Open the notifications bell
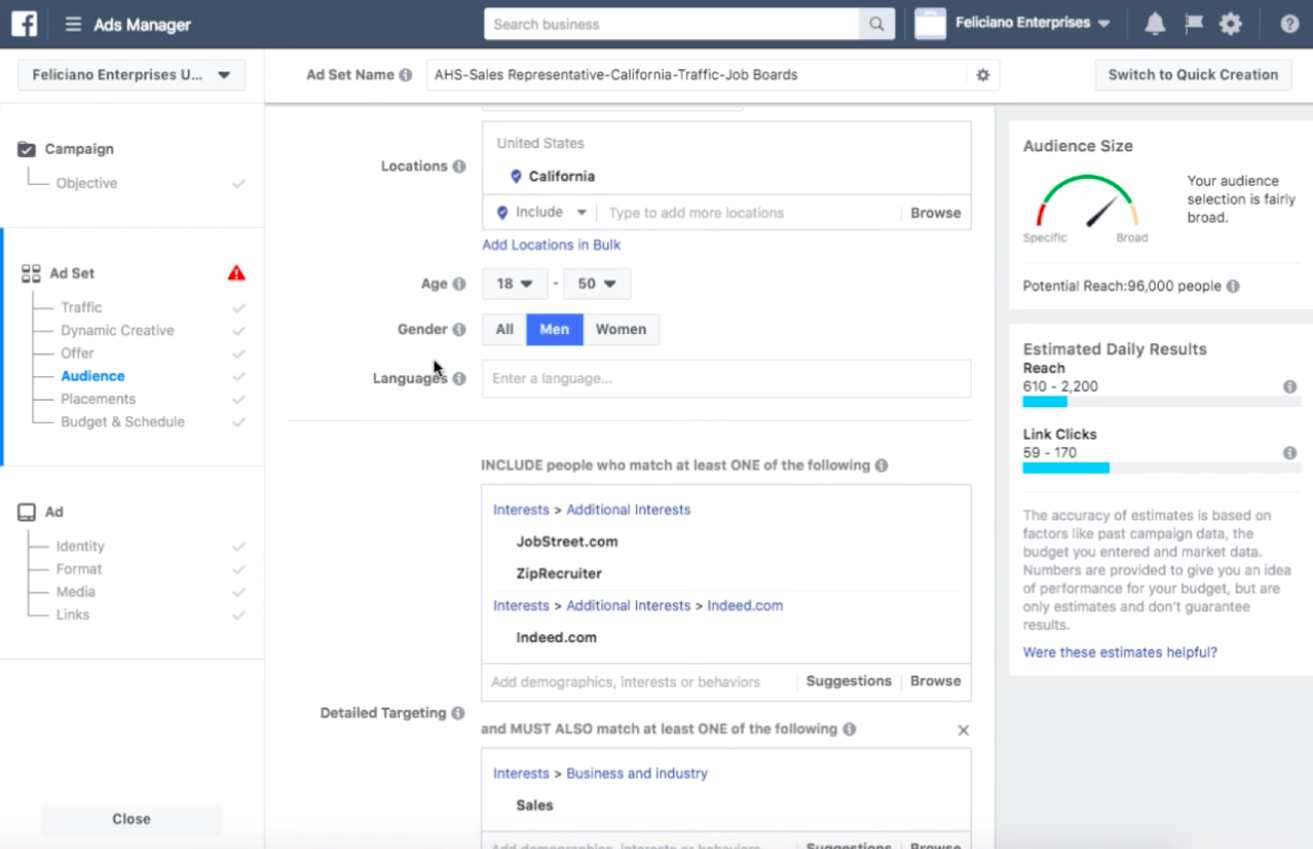Screen dimensions: 1313x849 click(x=1155, y=24)
